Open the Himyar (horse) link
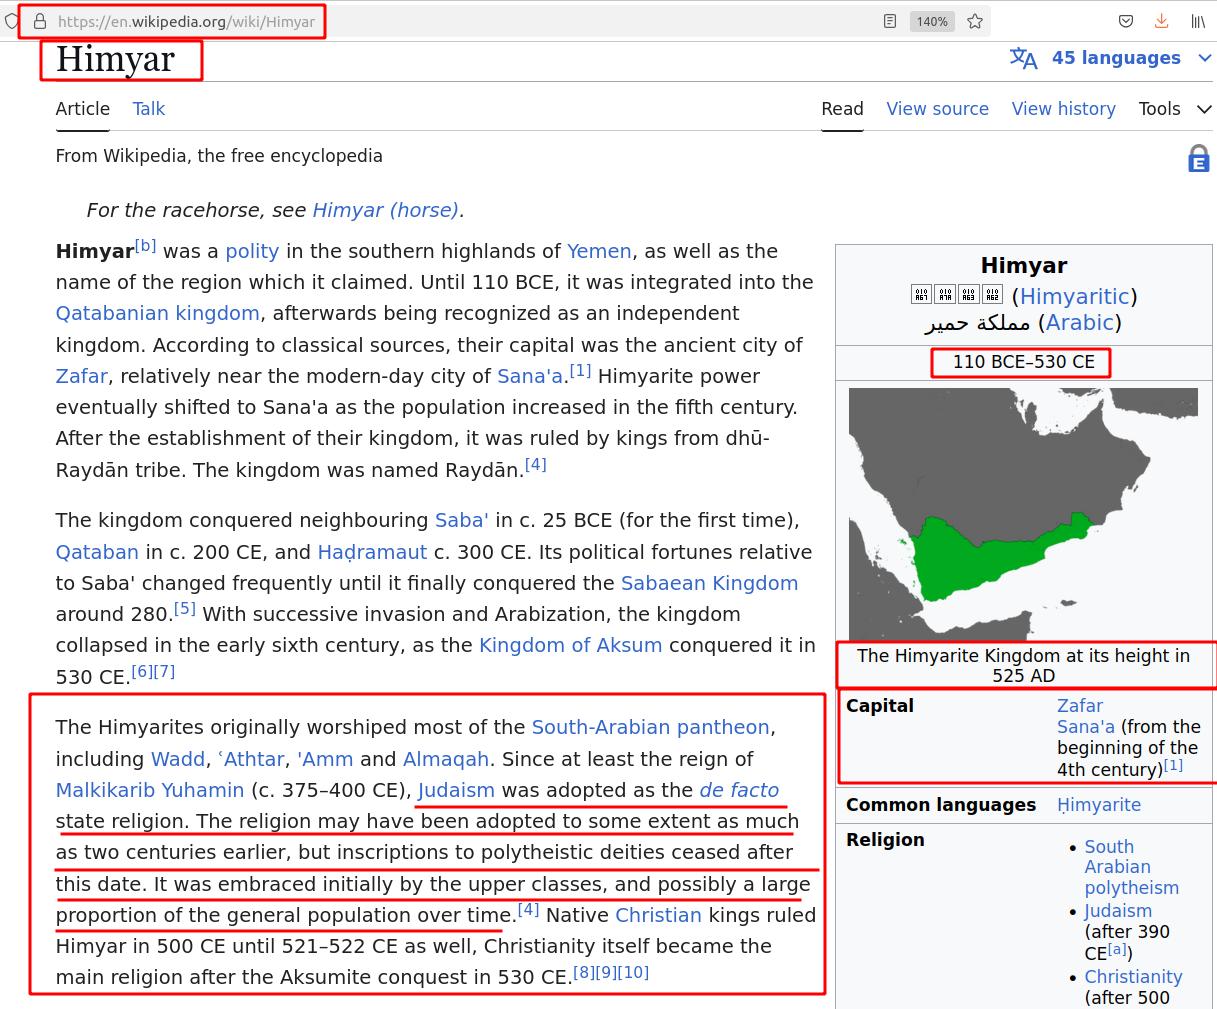The image size is (1217, 1009). pos(385,210)
